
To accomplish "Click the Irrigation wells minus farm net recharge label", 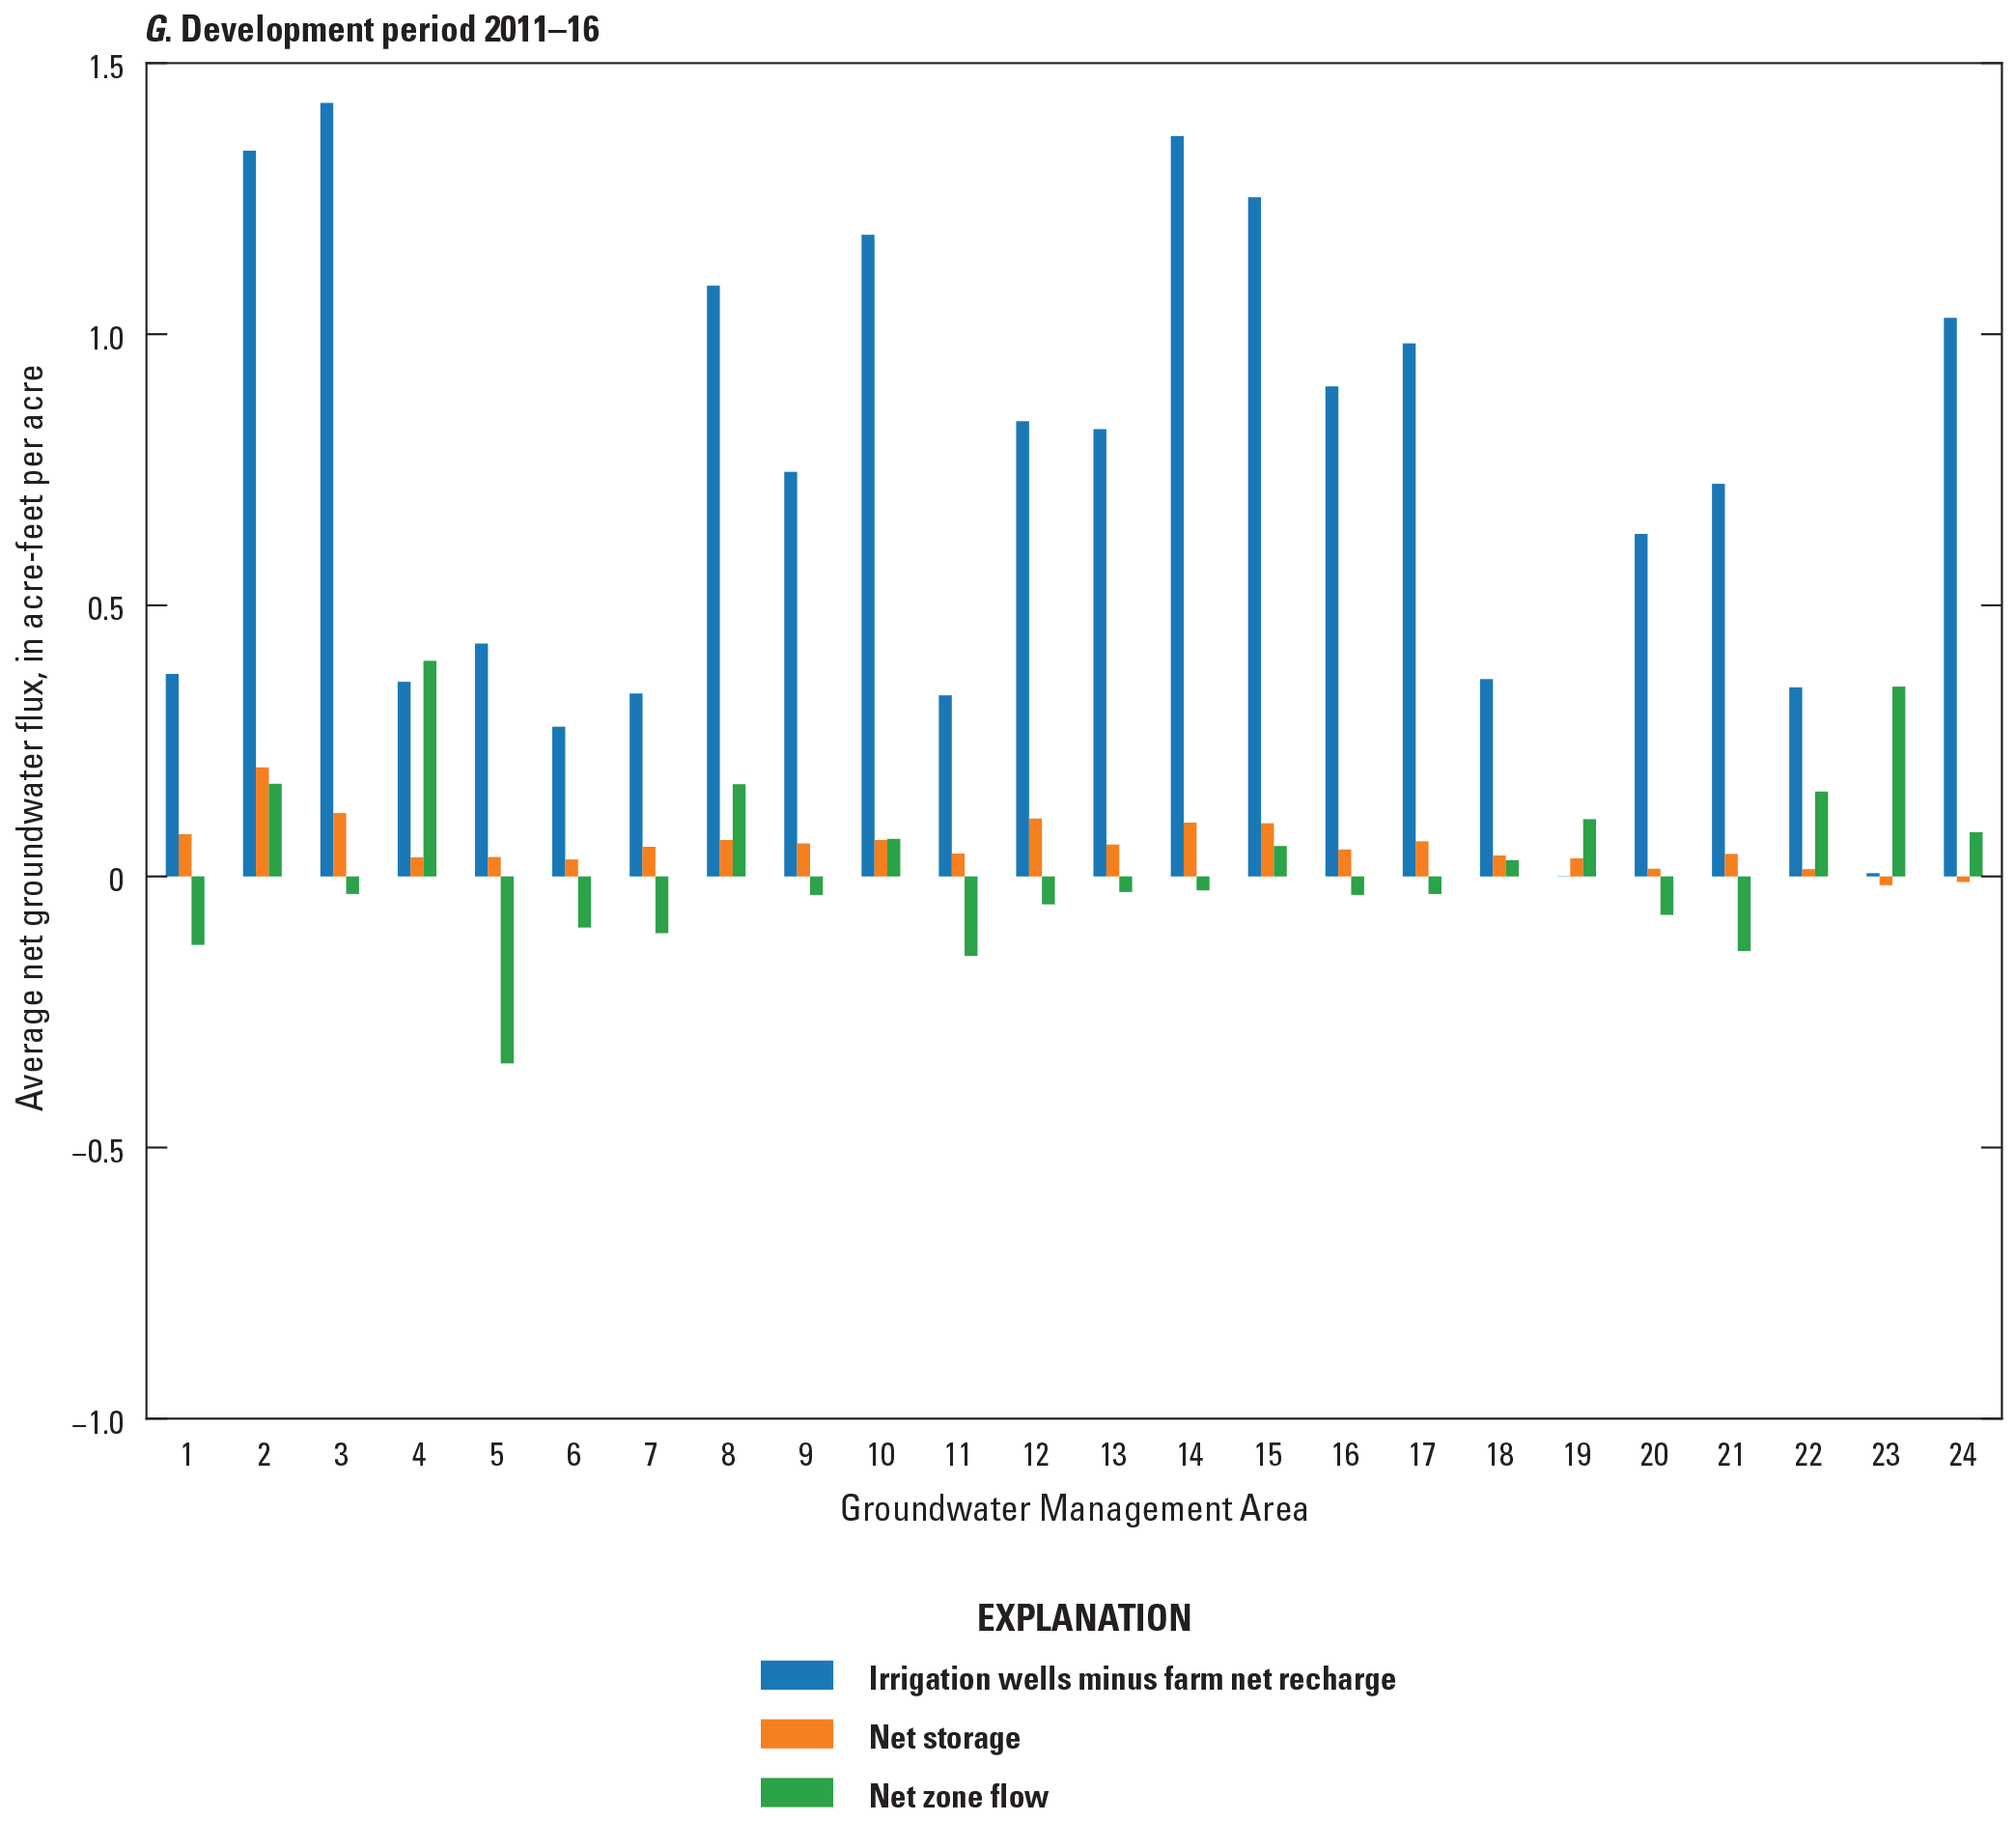I will click(1131, 1678).
